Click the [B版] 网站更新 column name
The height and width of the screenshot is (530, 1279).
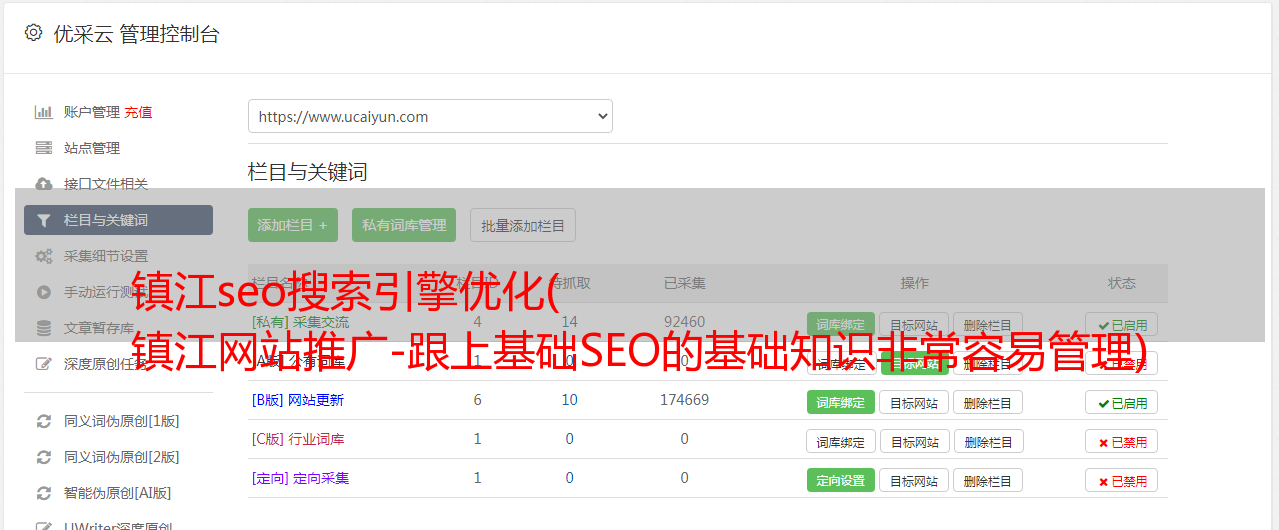298,400
